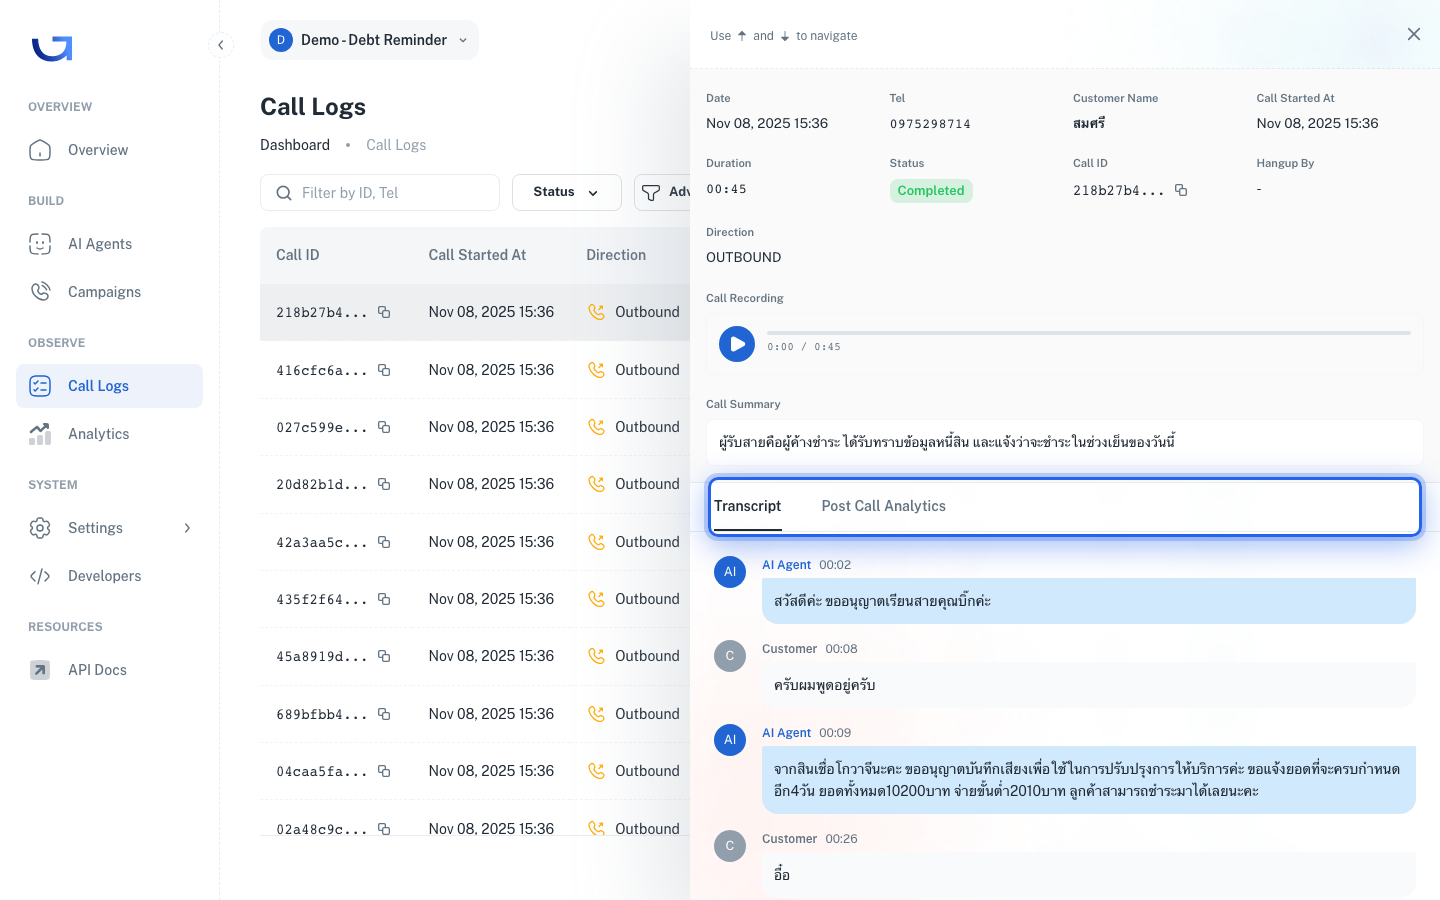This screenshot has width=1440, height=900.
Task: Click the Call Summary text box
Action: coord(1064,442)
